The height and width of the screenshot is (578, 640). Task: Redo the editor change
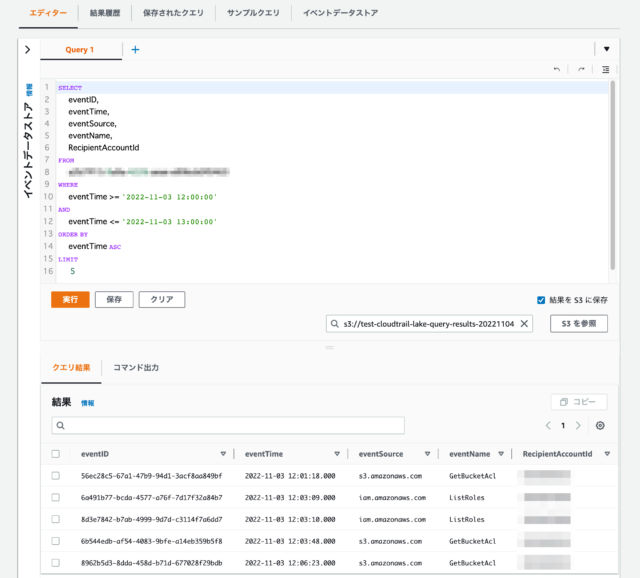(581, 69)
